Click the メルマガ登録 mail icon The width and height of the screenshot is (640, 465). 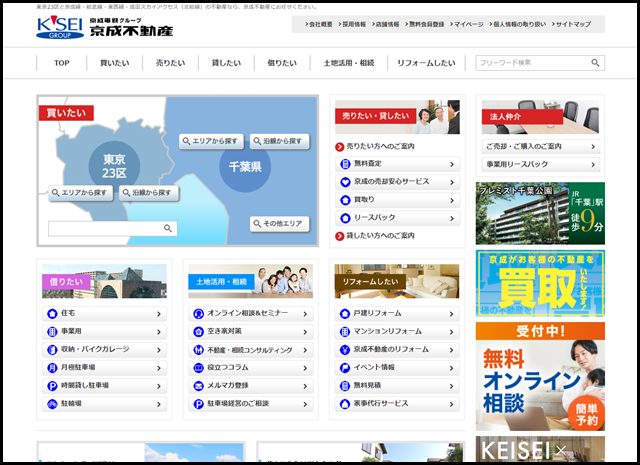pos(198,385)
